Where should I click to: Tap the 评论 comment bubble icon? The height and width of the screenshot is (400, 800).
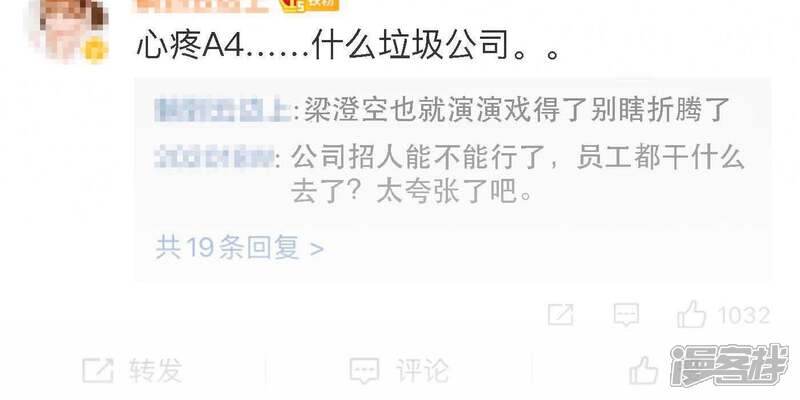click(x=364, y=370)
